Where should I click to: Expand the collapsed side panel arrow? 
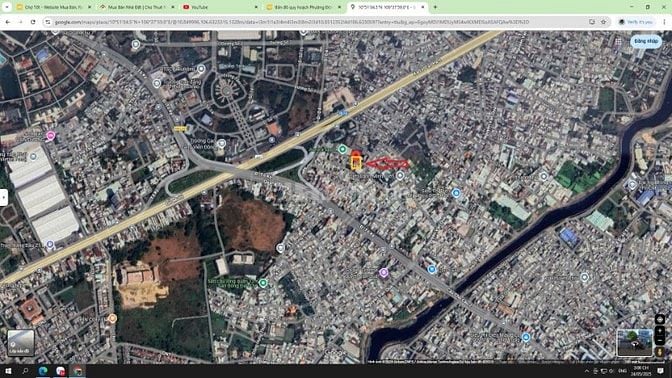[3, 198]
